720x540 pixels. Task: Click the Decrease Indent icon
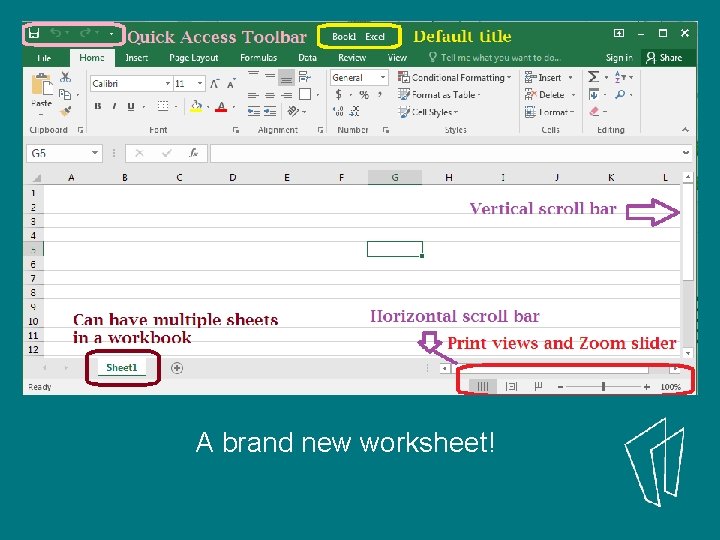pos(253,112)
